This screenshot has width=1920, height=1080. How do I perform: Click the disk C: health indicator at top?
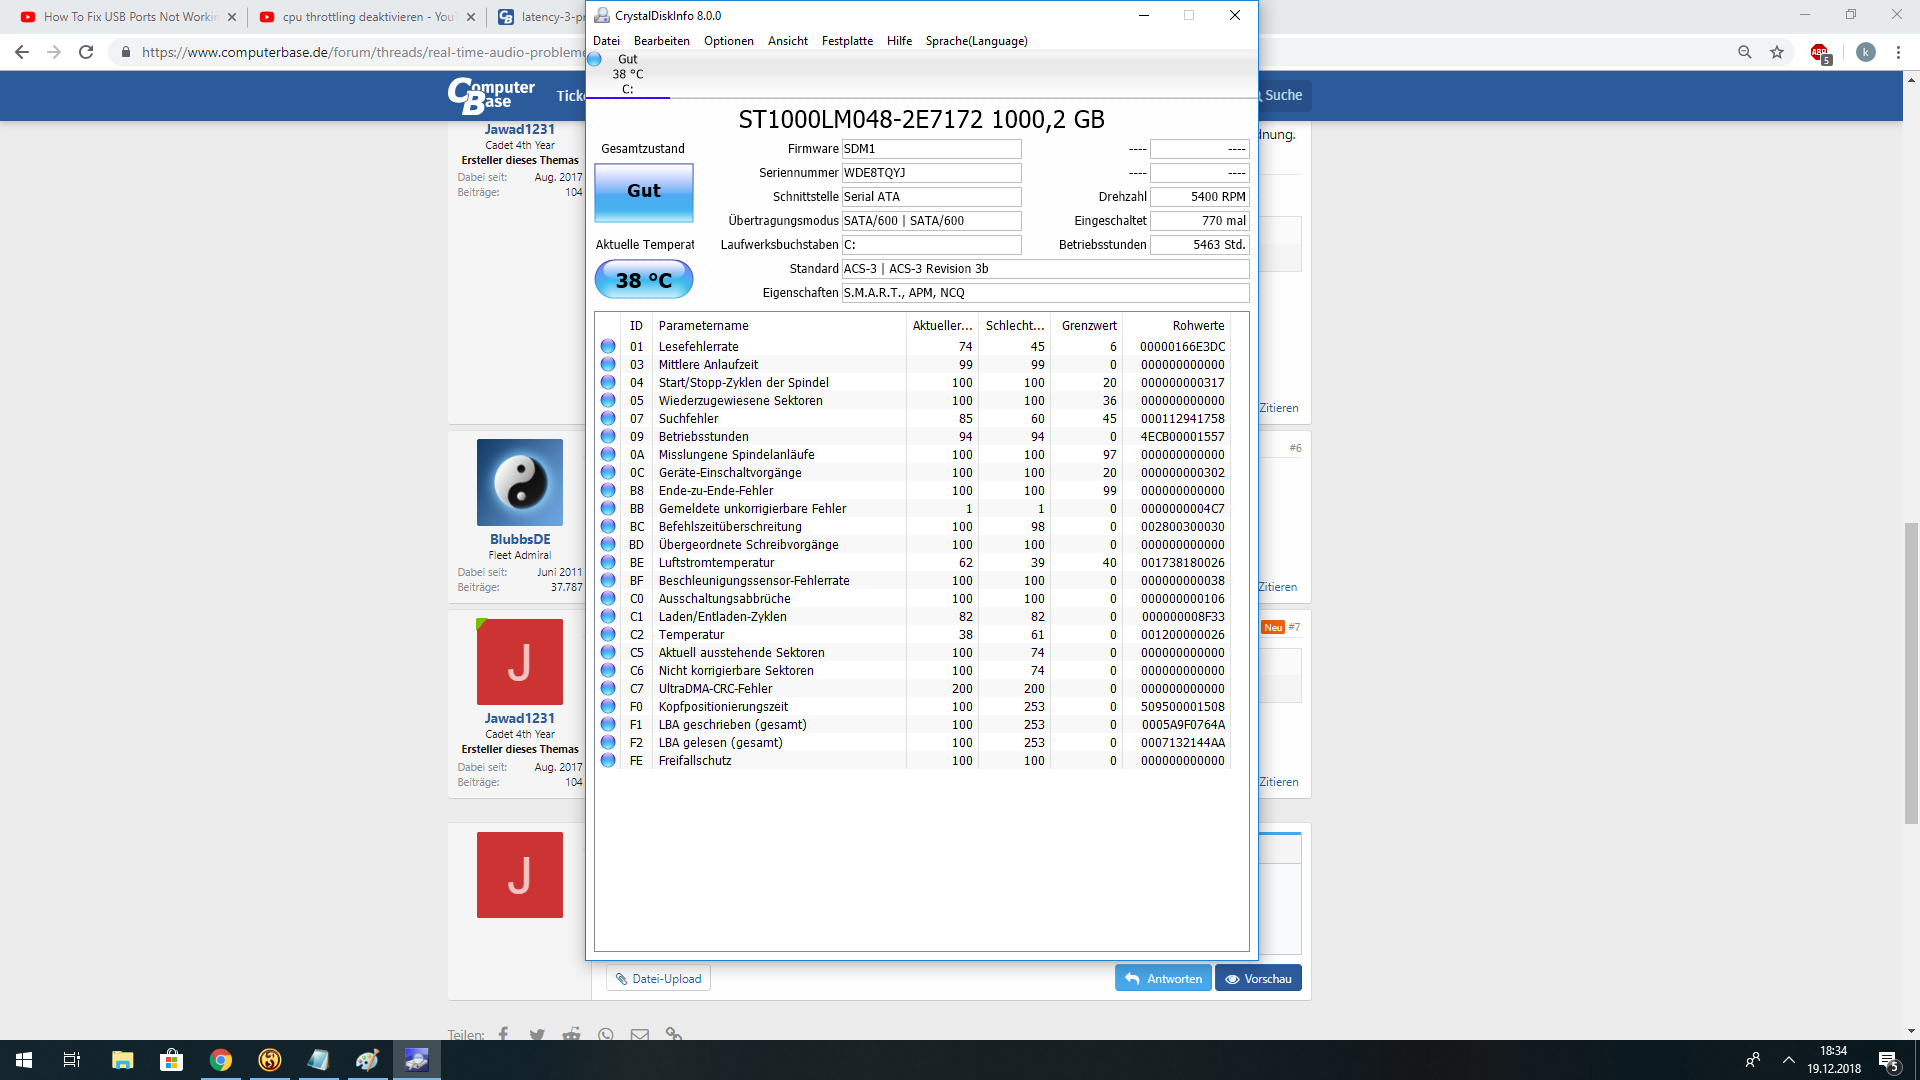point(627,74)
